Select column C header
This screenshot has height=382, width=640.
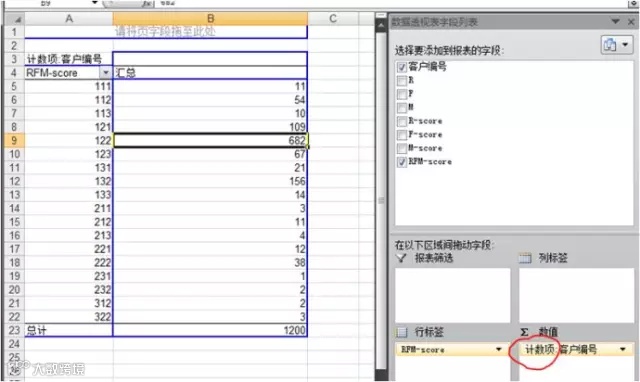coord(333,19)
